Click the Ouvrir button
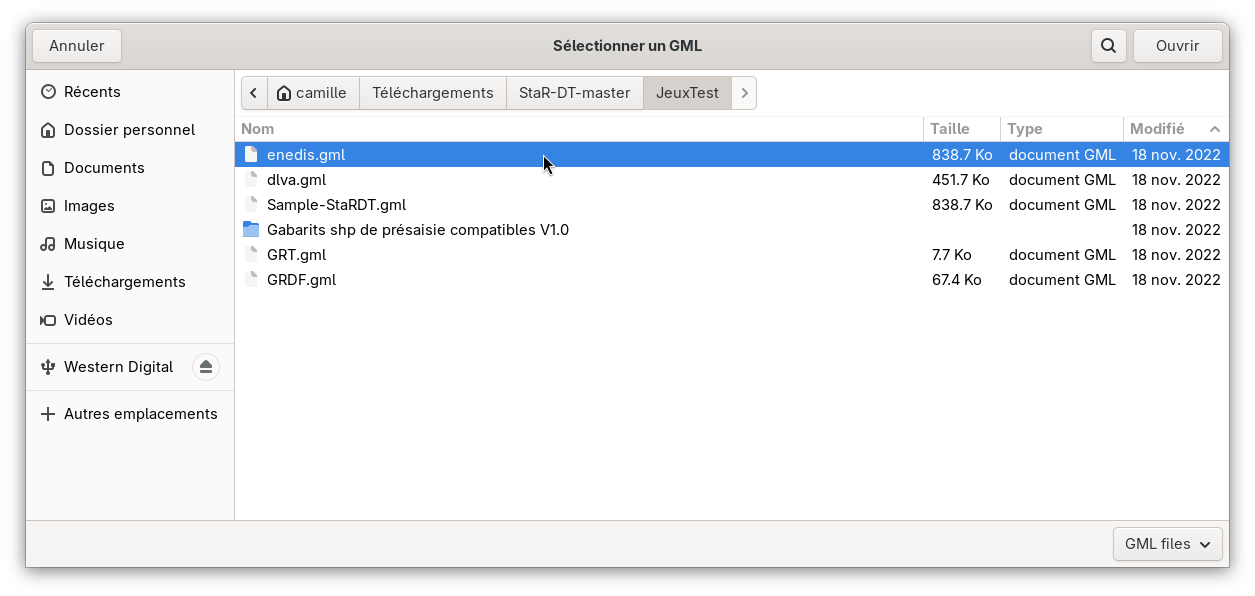Screen dimensions: 1255x596 (x=1177, y=46)
